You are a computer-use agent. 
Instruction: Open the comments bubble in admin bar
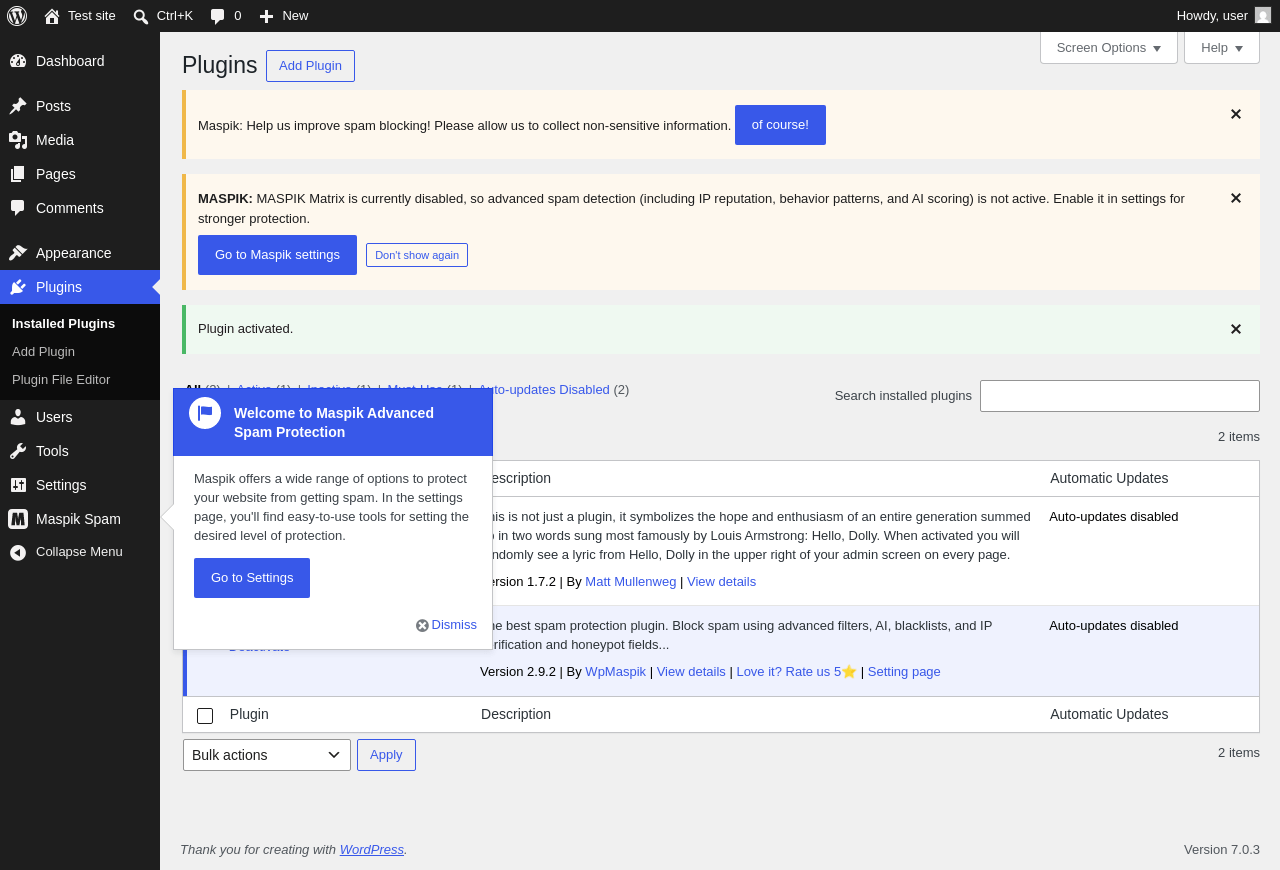point(226,16)
